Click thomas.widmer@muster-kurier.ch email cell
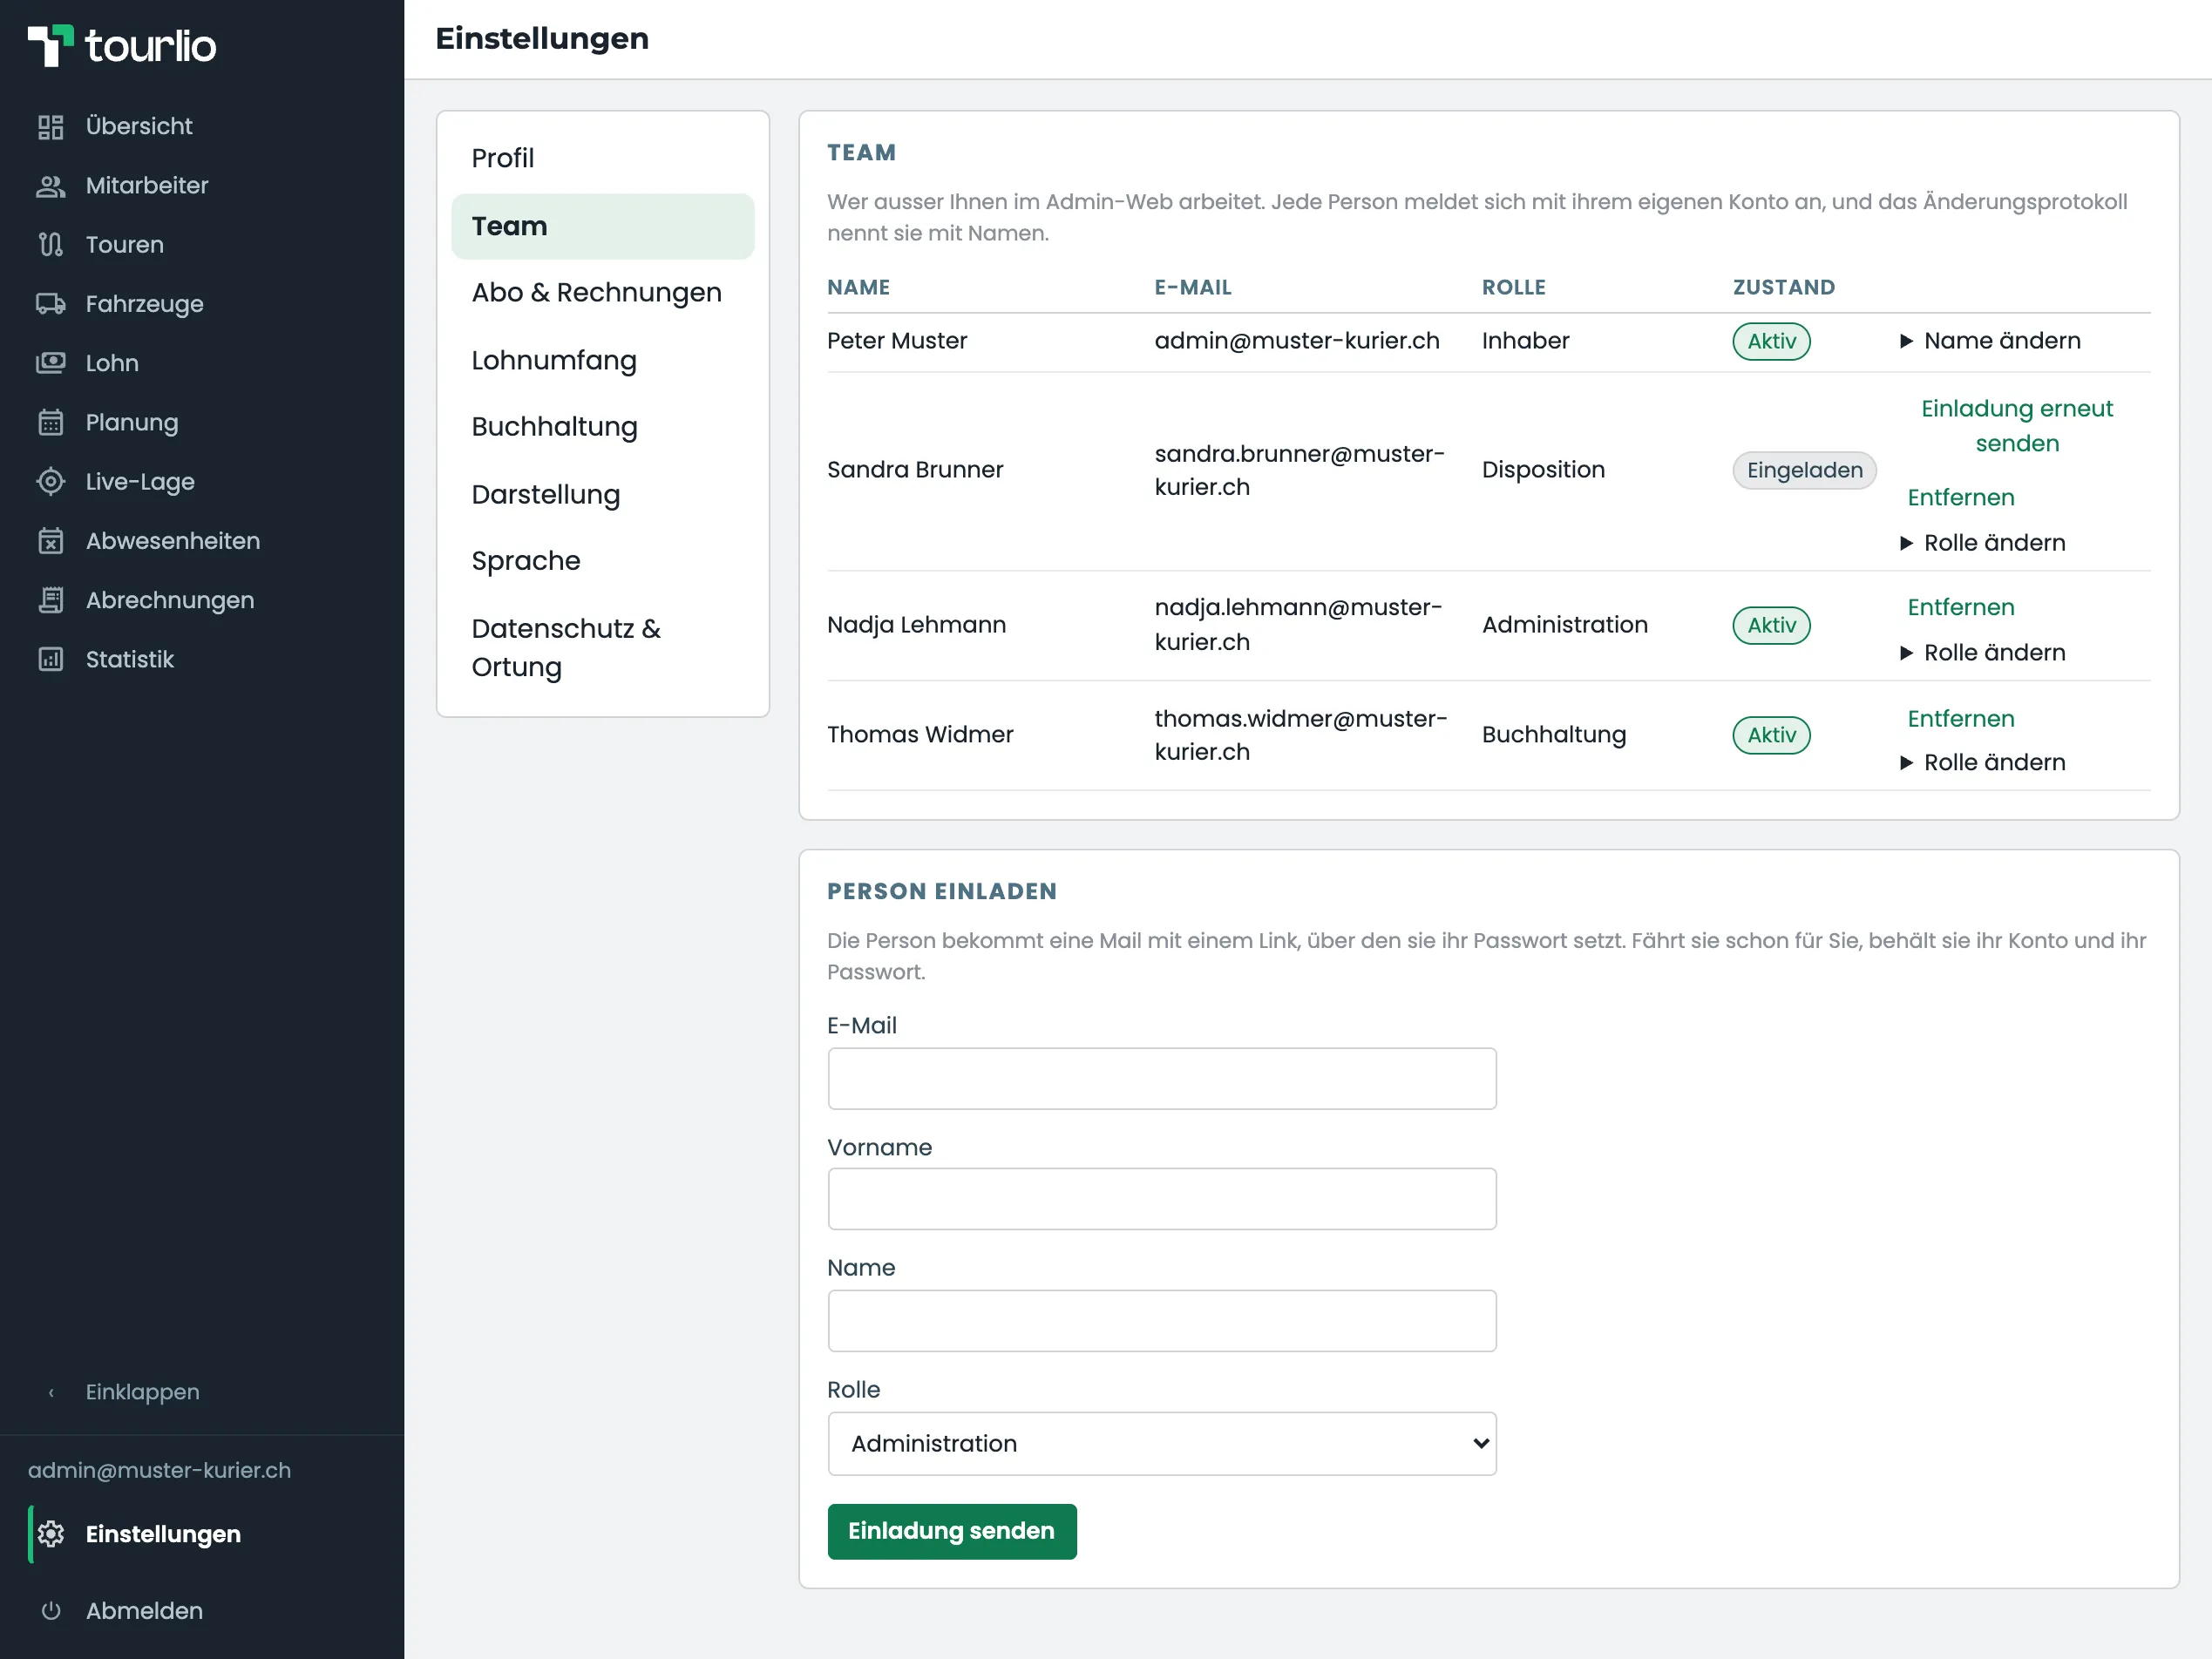 click(x=1300, y=735)
